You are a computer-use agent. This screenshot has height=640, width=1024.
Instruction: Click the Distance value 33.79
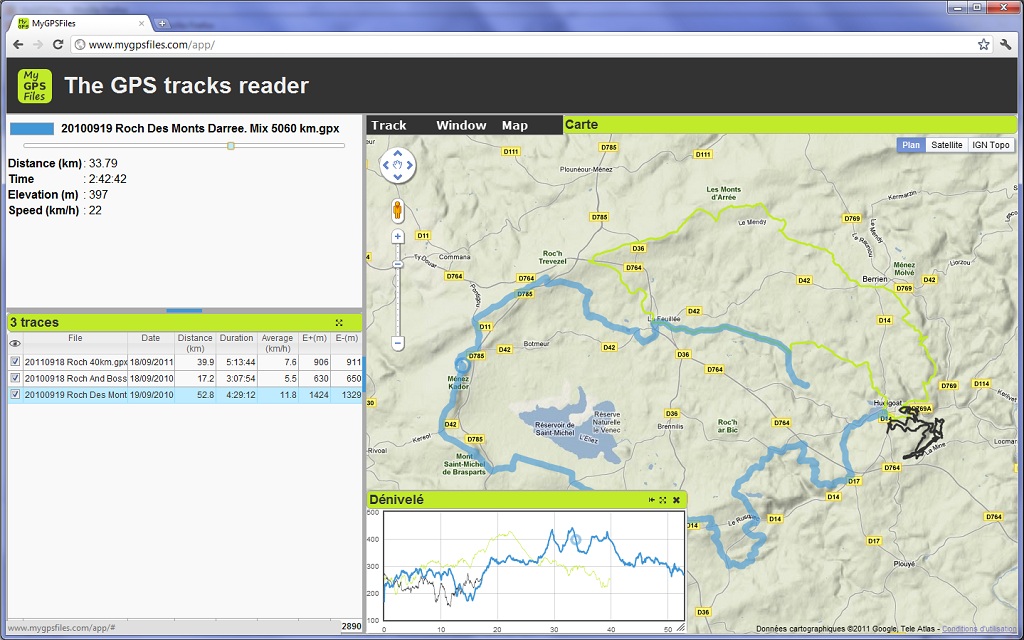103,163
